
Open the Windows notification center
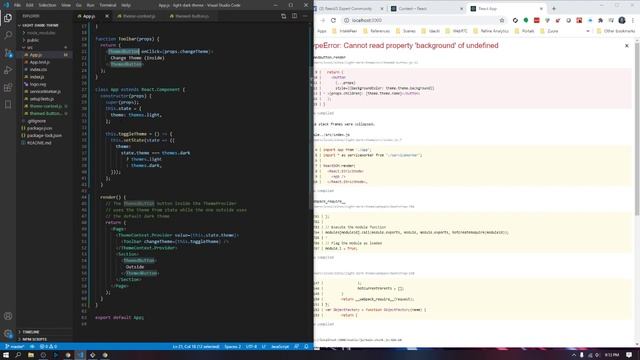[629, 355]
